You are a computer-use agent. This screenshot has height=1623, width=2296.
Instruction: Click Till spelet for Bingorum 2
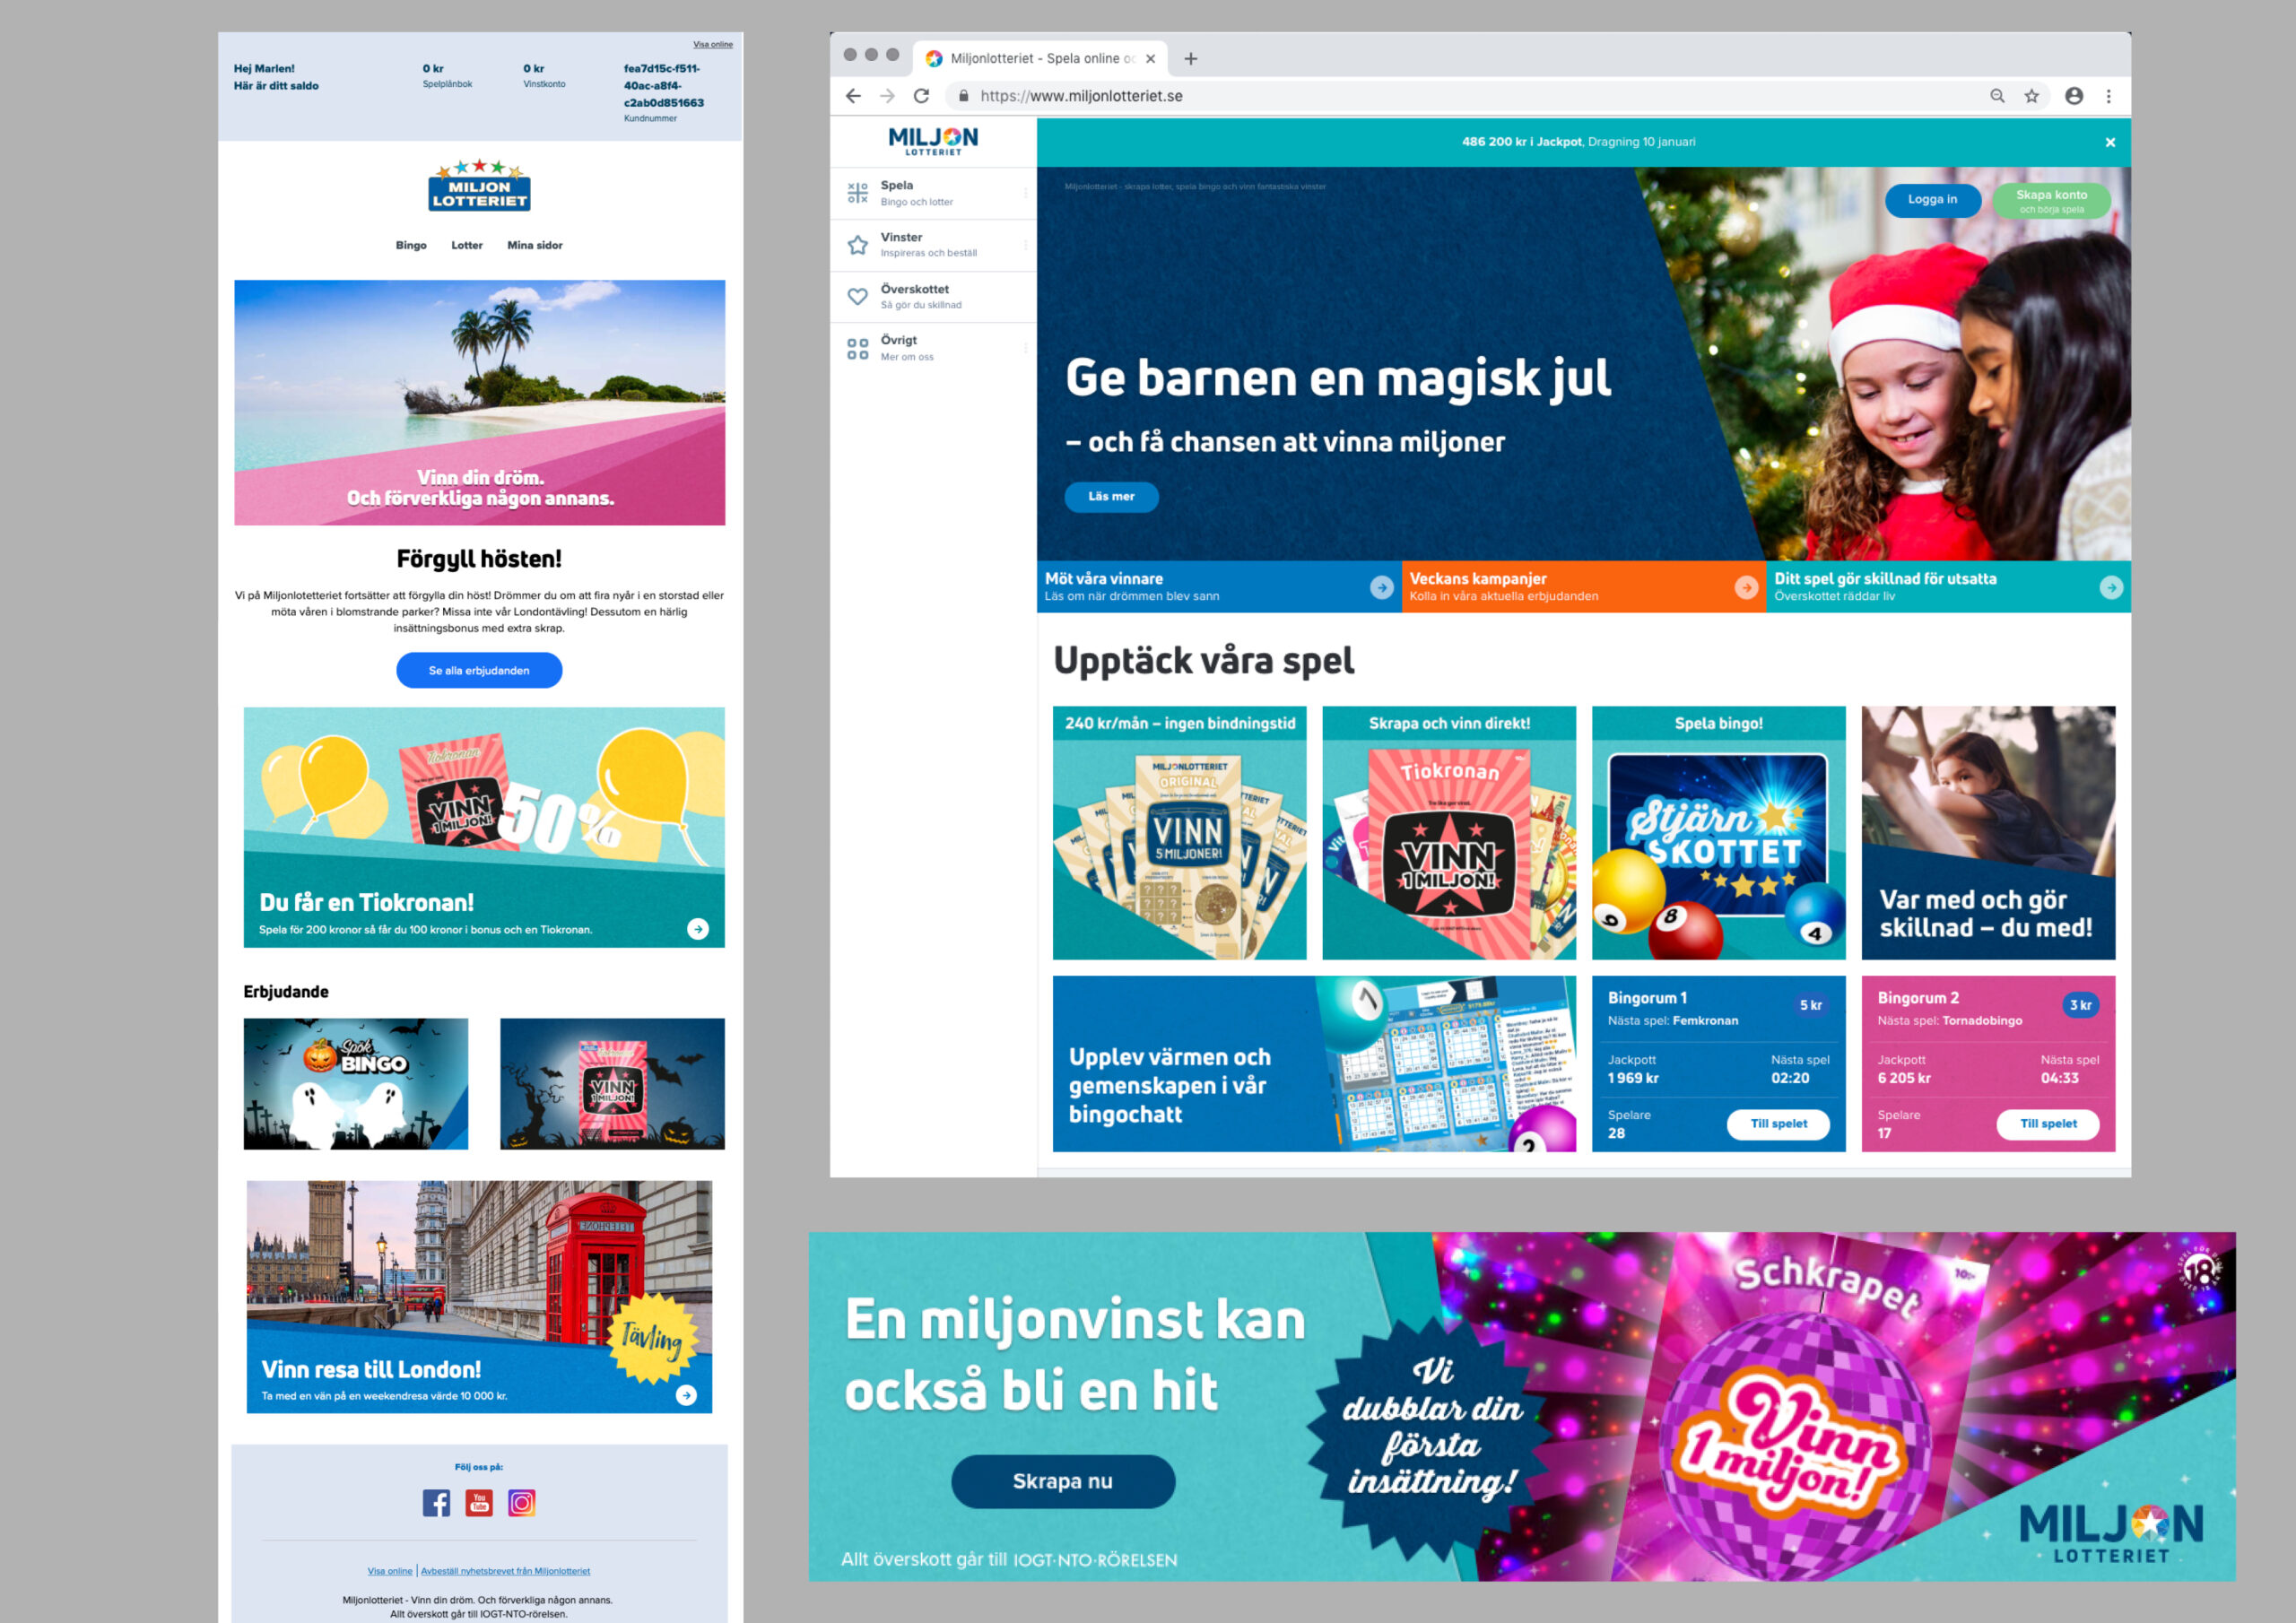point(2048,1124)
